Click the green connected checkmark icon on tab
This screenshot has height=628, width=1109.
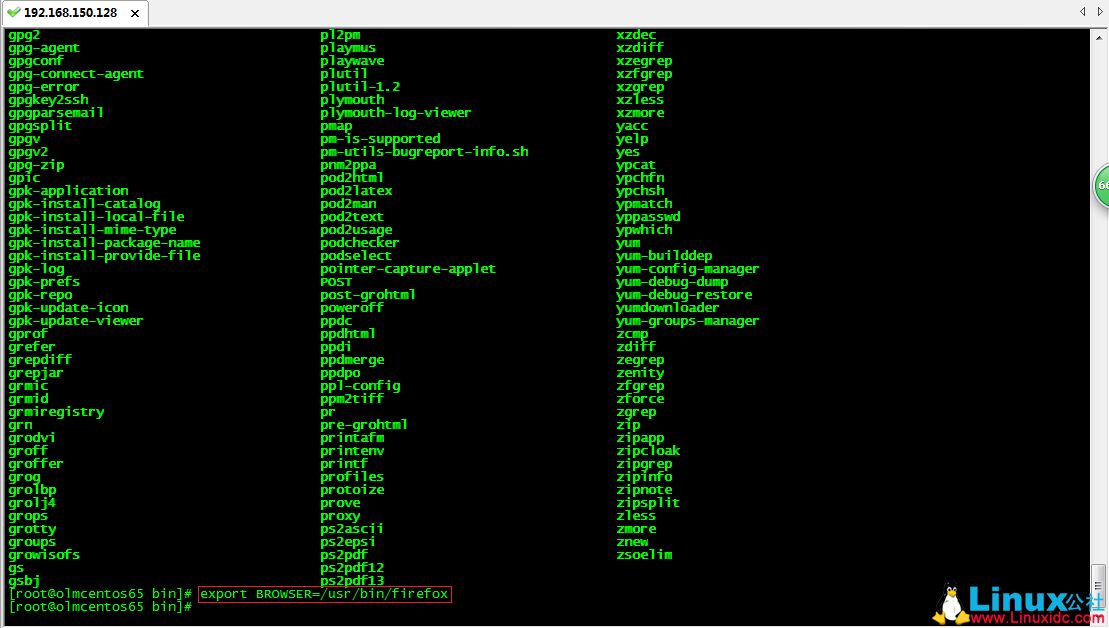[13, 12]
